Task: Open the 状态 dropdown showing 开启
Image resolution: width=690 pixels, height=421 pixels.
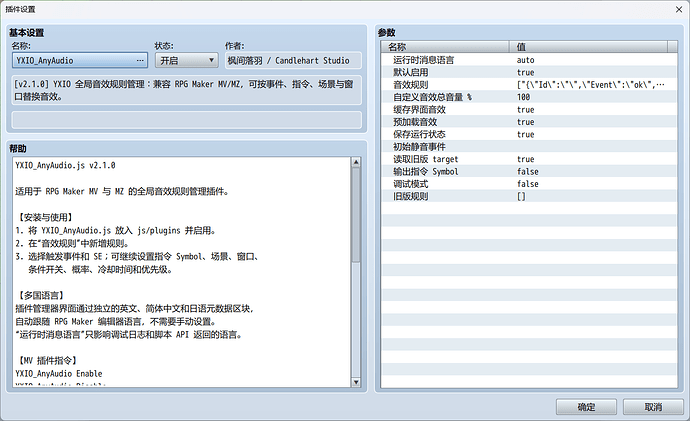Action: click(187, 60)
